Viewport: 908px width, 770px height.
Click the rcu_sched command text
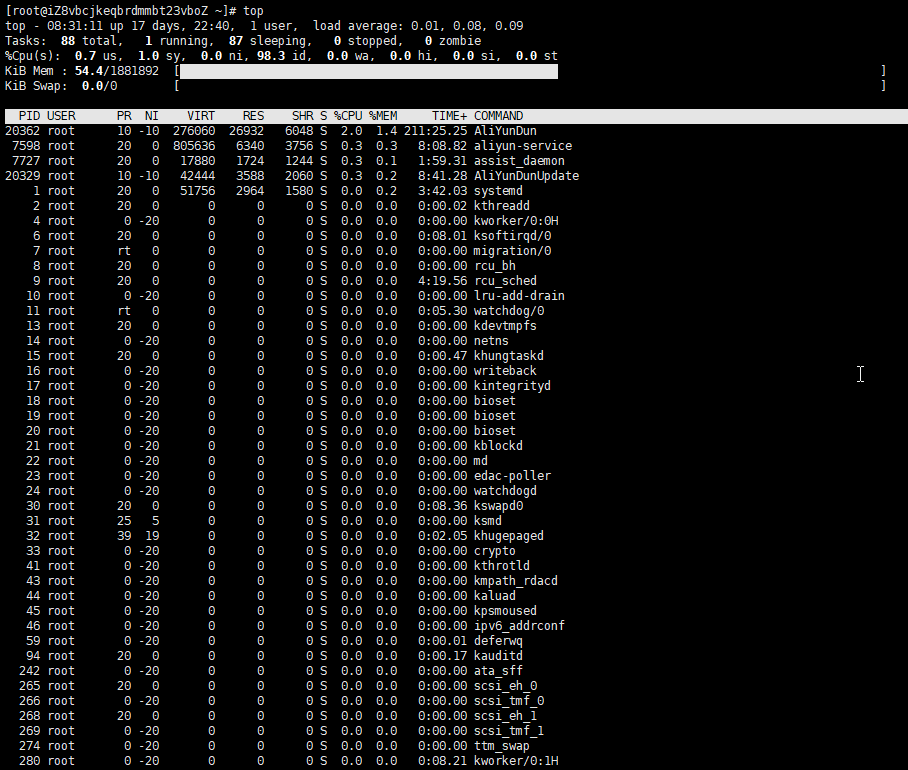505,281
